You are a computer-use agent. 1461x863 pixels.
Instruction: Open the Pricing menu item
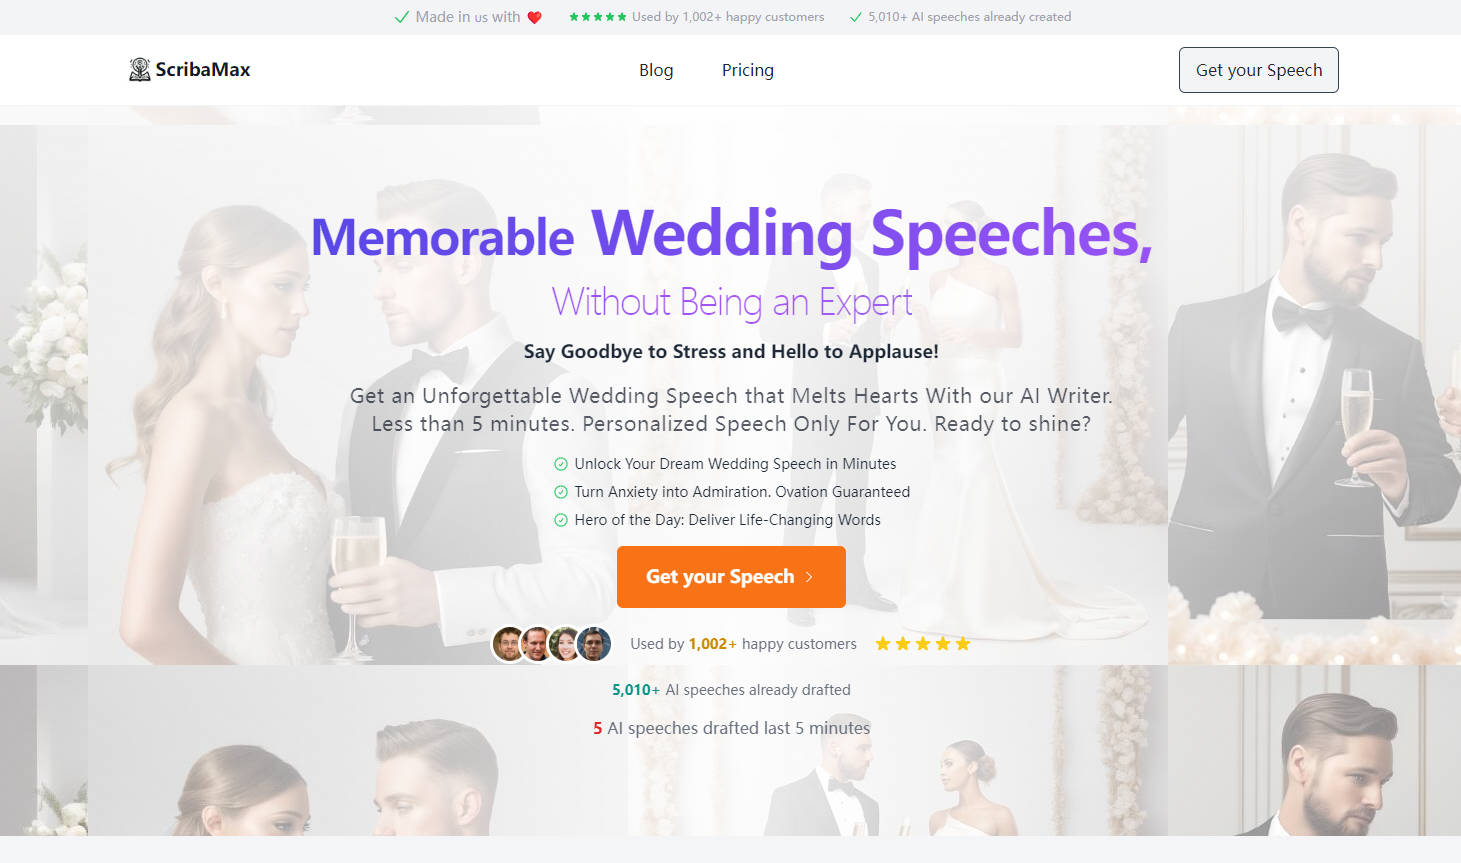748,70
